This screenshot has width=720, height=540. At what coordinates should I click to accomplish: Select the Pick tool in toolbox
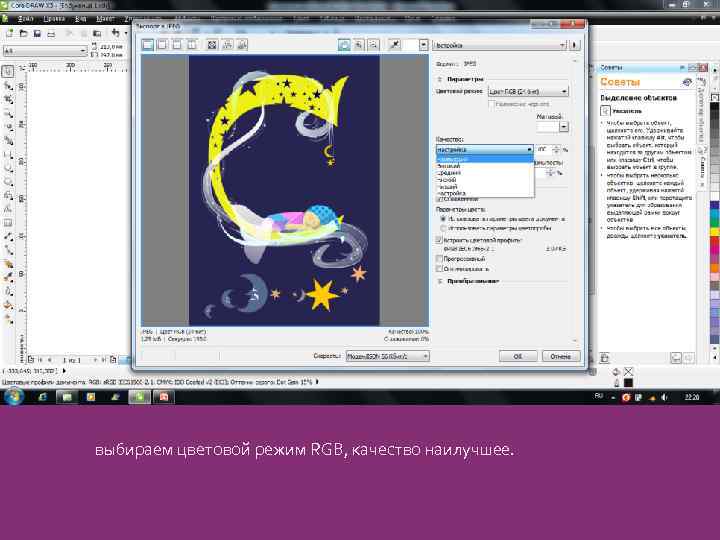tap(8, 72)
